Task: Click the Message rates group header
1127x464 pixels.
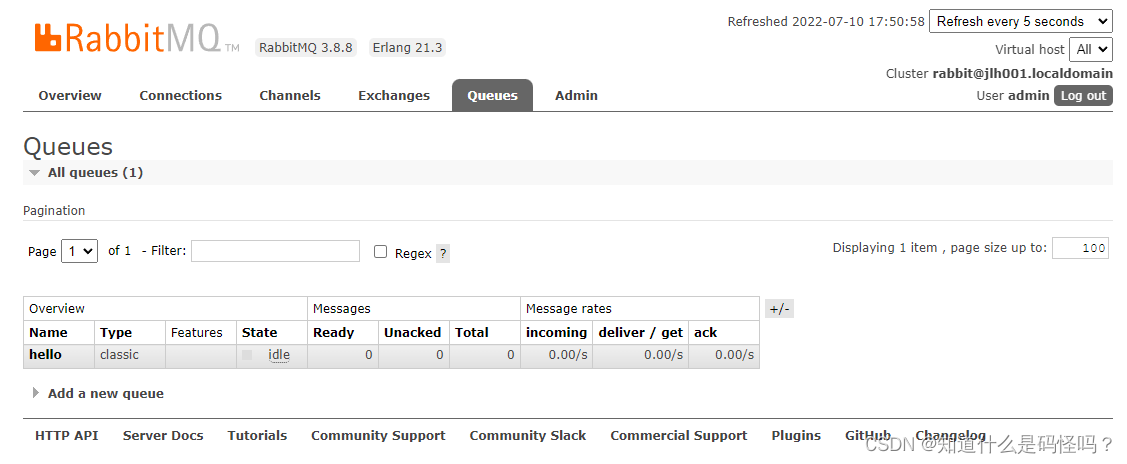Action: click(x=569, y=309)
